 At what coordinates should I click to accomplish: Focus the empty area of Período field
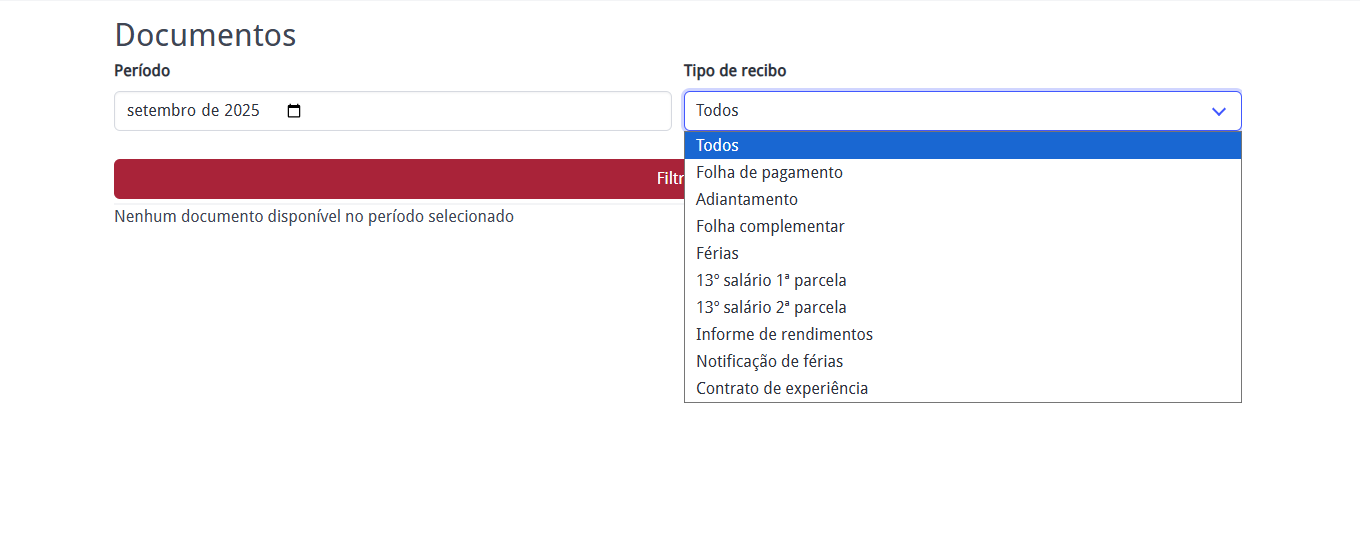(480, 111)
